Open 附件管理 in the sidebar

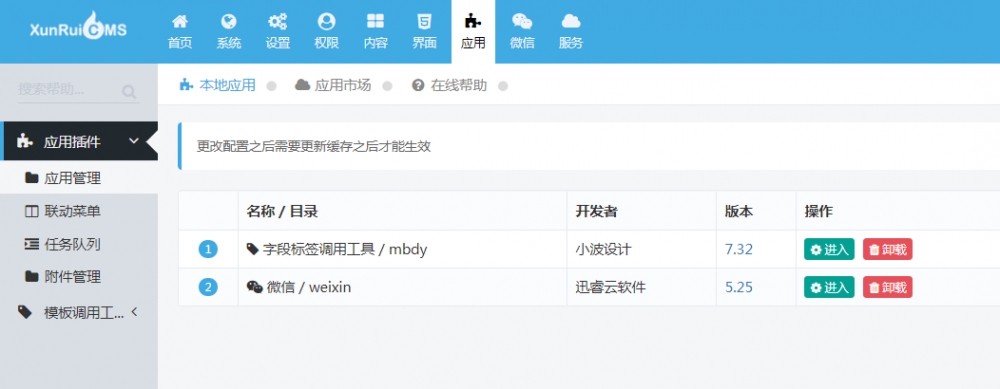tap(79, 277)
